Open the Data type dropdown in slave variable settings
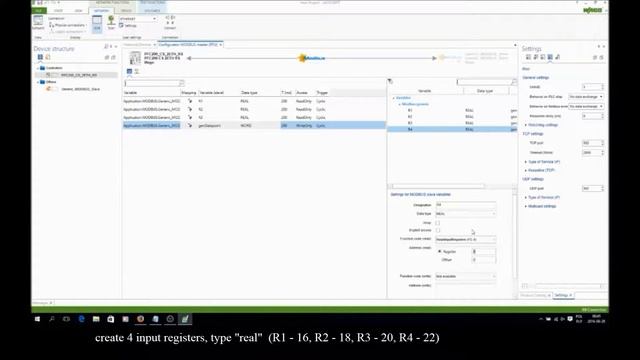The width and height of the screenshot is (640, 360). click(x=466, y=213)
